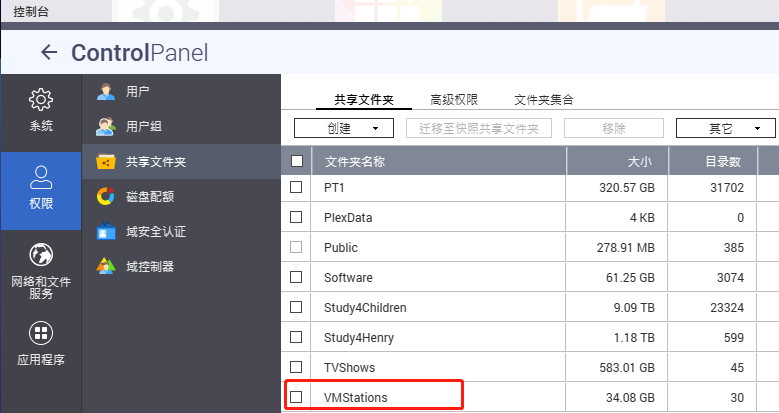Switch to the 文件夹集合 tab
The image size is (779, 413).
click(544, 100)
